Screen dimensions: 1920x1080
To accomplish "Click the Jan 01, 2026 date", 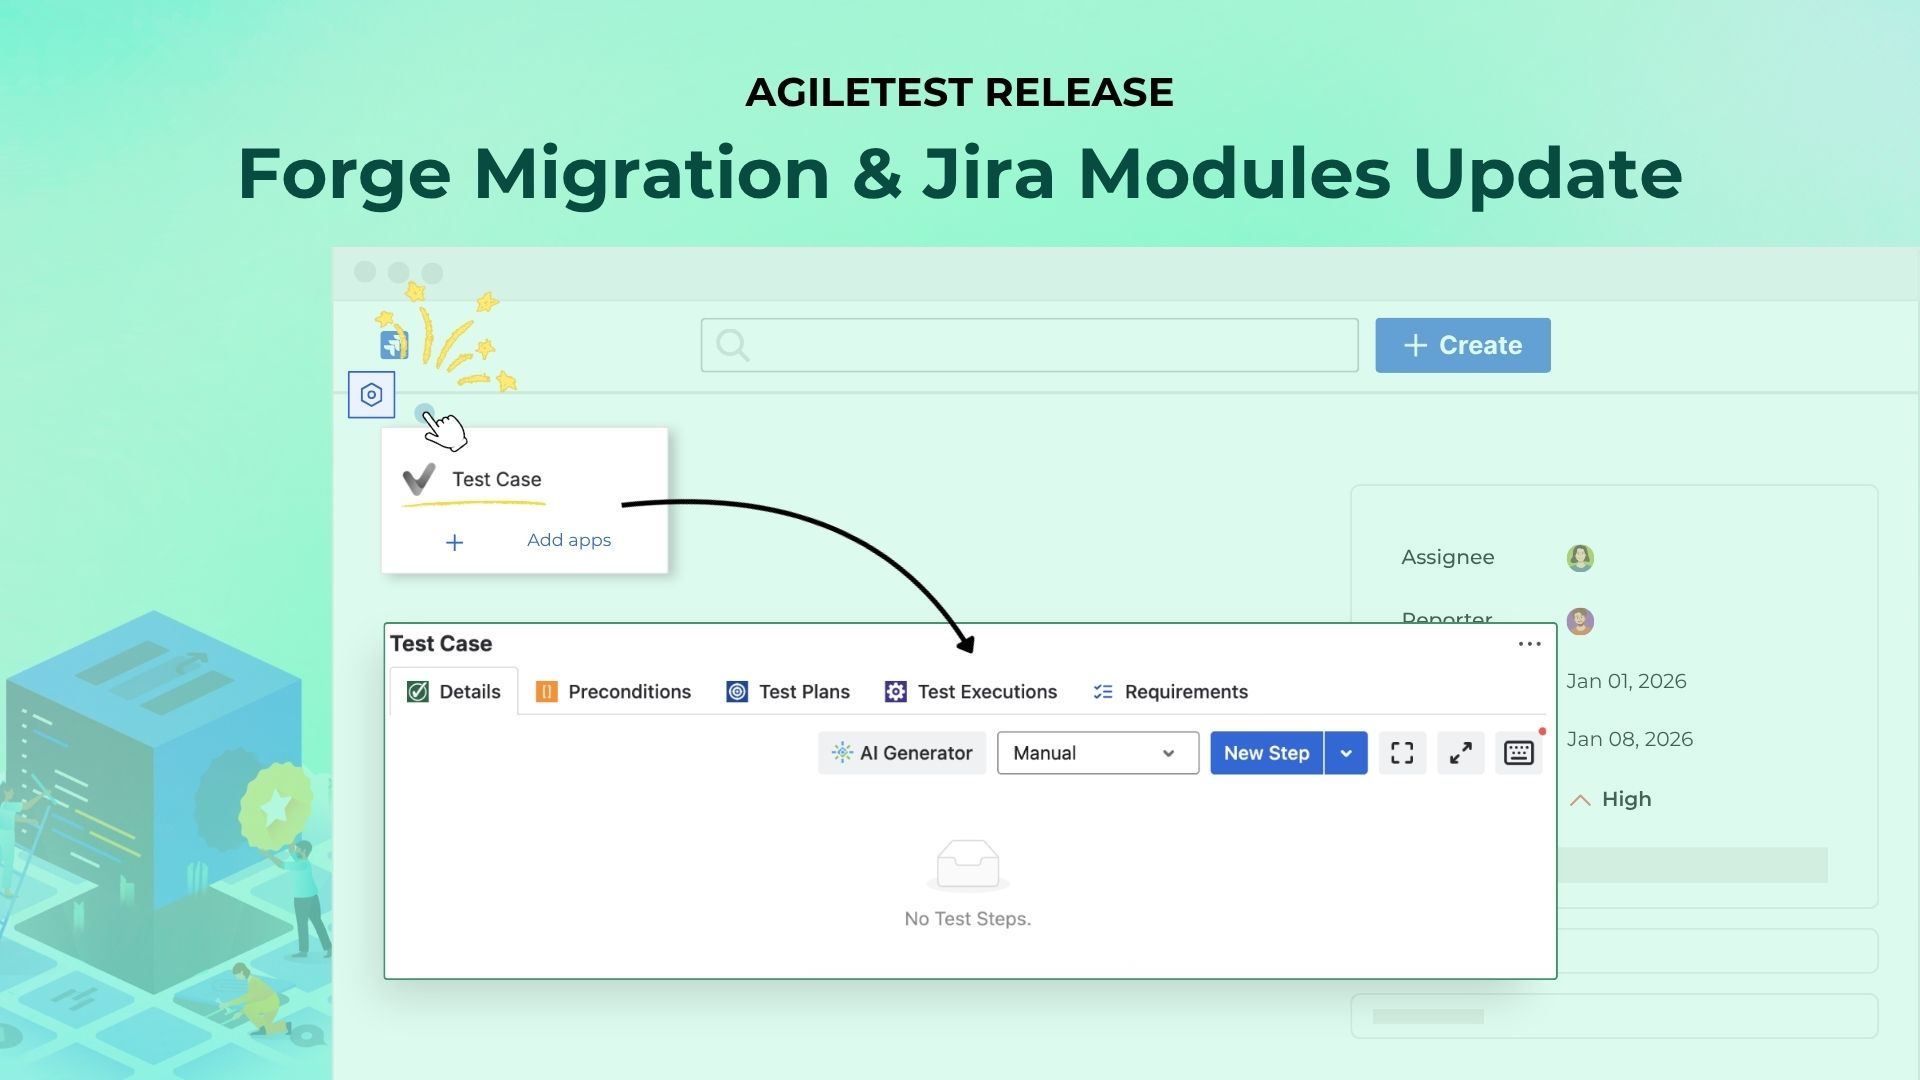I will coord(1626,681).
